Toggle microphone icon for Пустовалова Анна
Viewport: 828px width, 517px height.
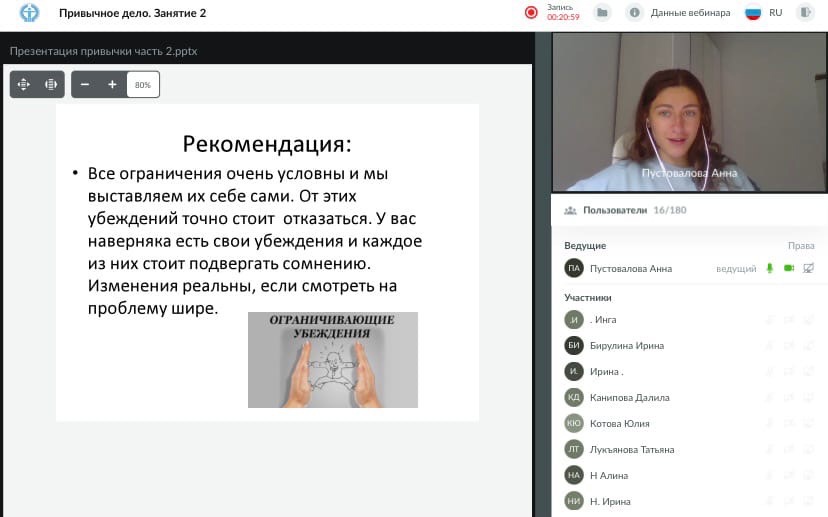click(x=769, y=268)
